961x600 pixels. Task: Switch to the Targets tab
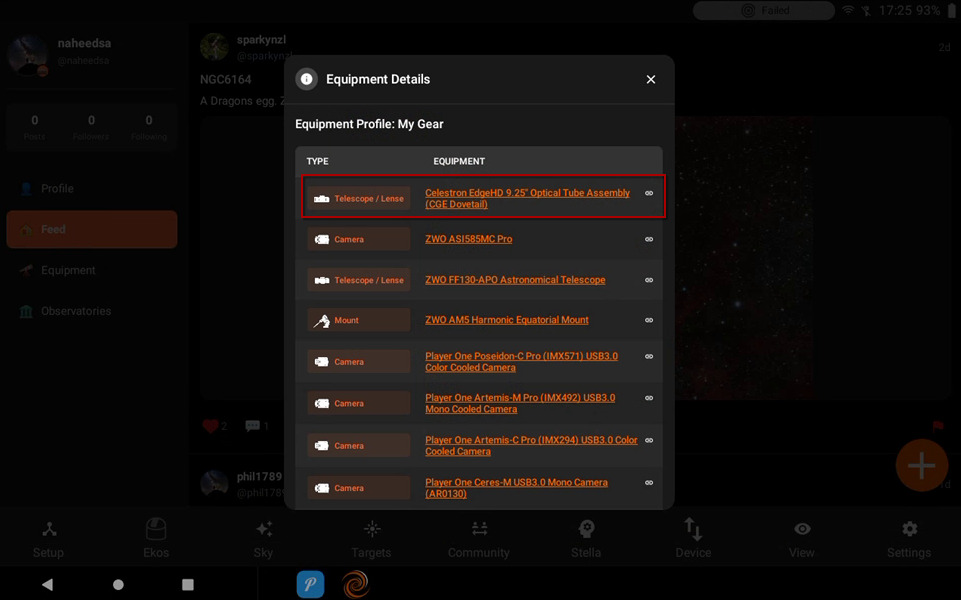[x=371, y=539]
